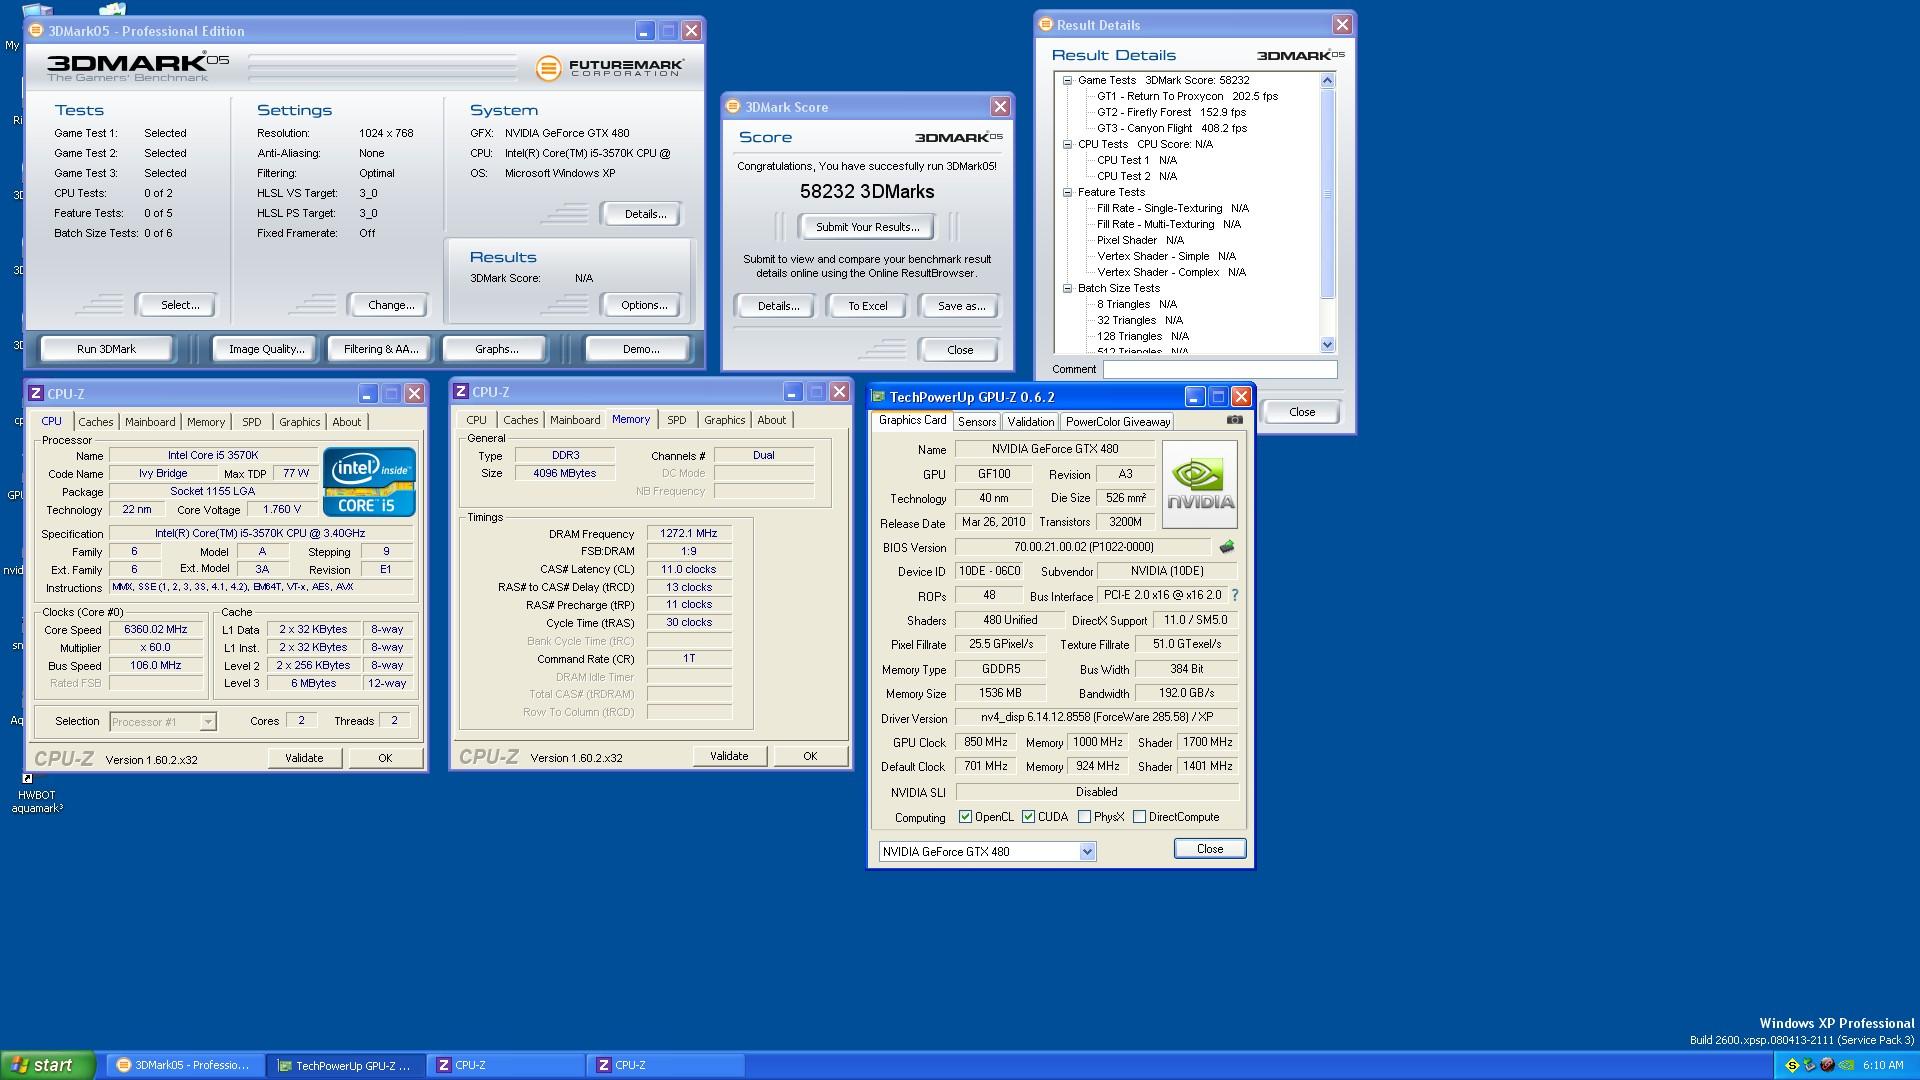This screenshot has width=1920, height=1080.
Task: Click the Comment input field
Action: click(x=1219, y=369)
